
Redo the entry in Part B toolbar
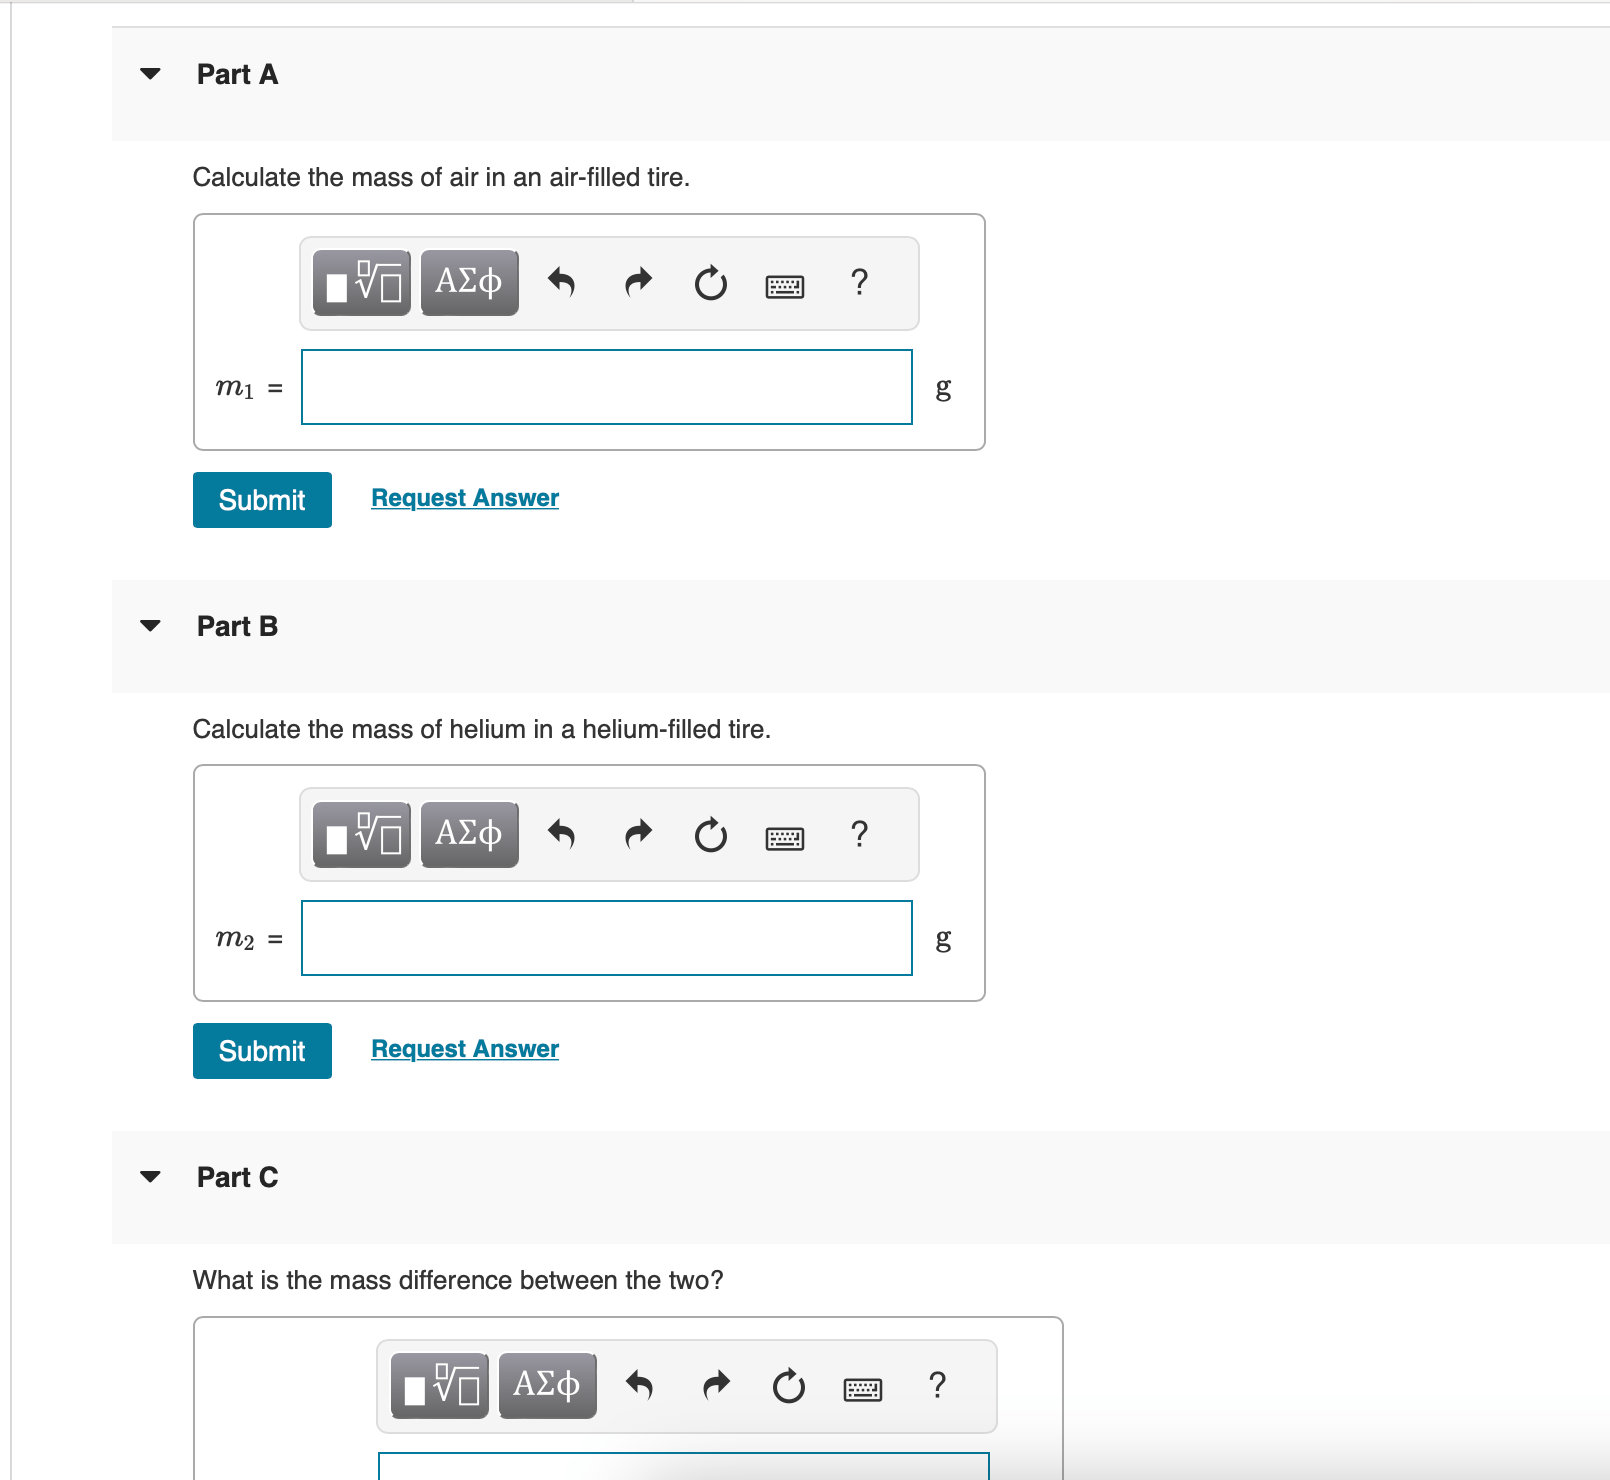point(638,834)
